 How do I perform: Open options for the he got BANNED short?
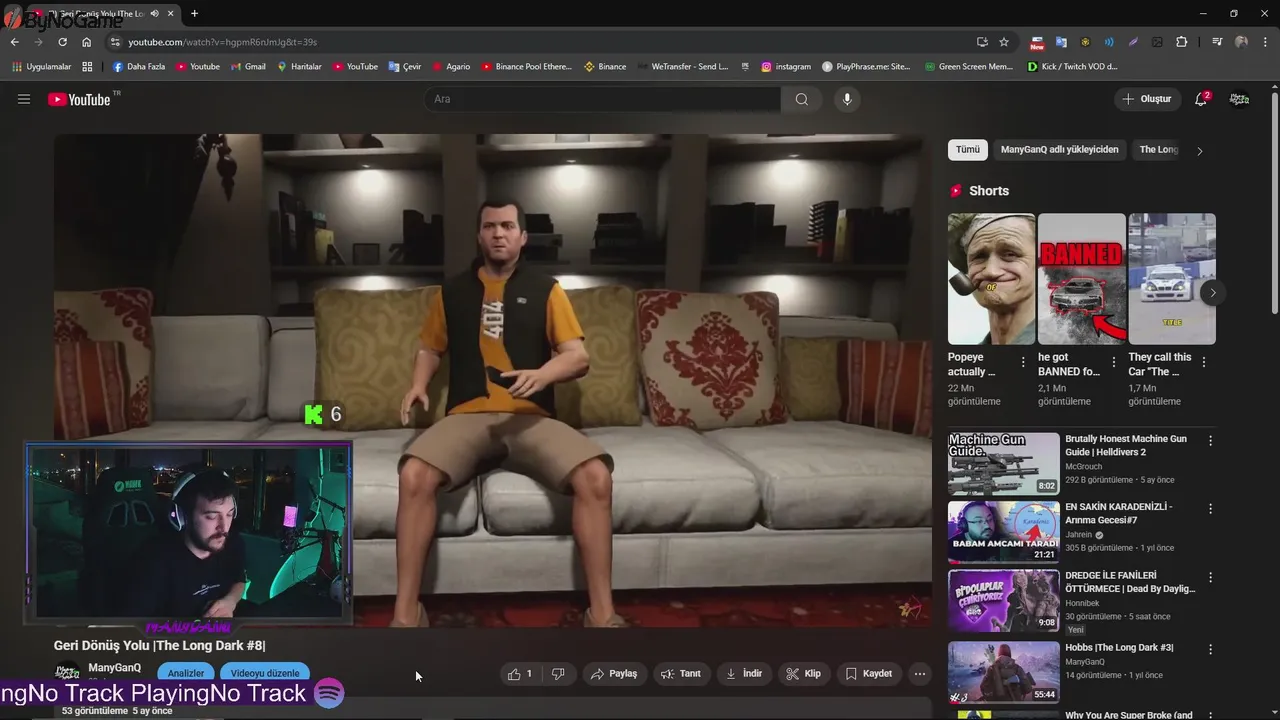click(1113, 362)
